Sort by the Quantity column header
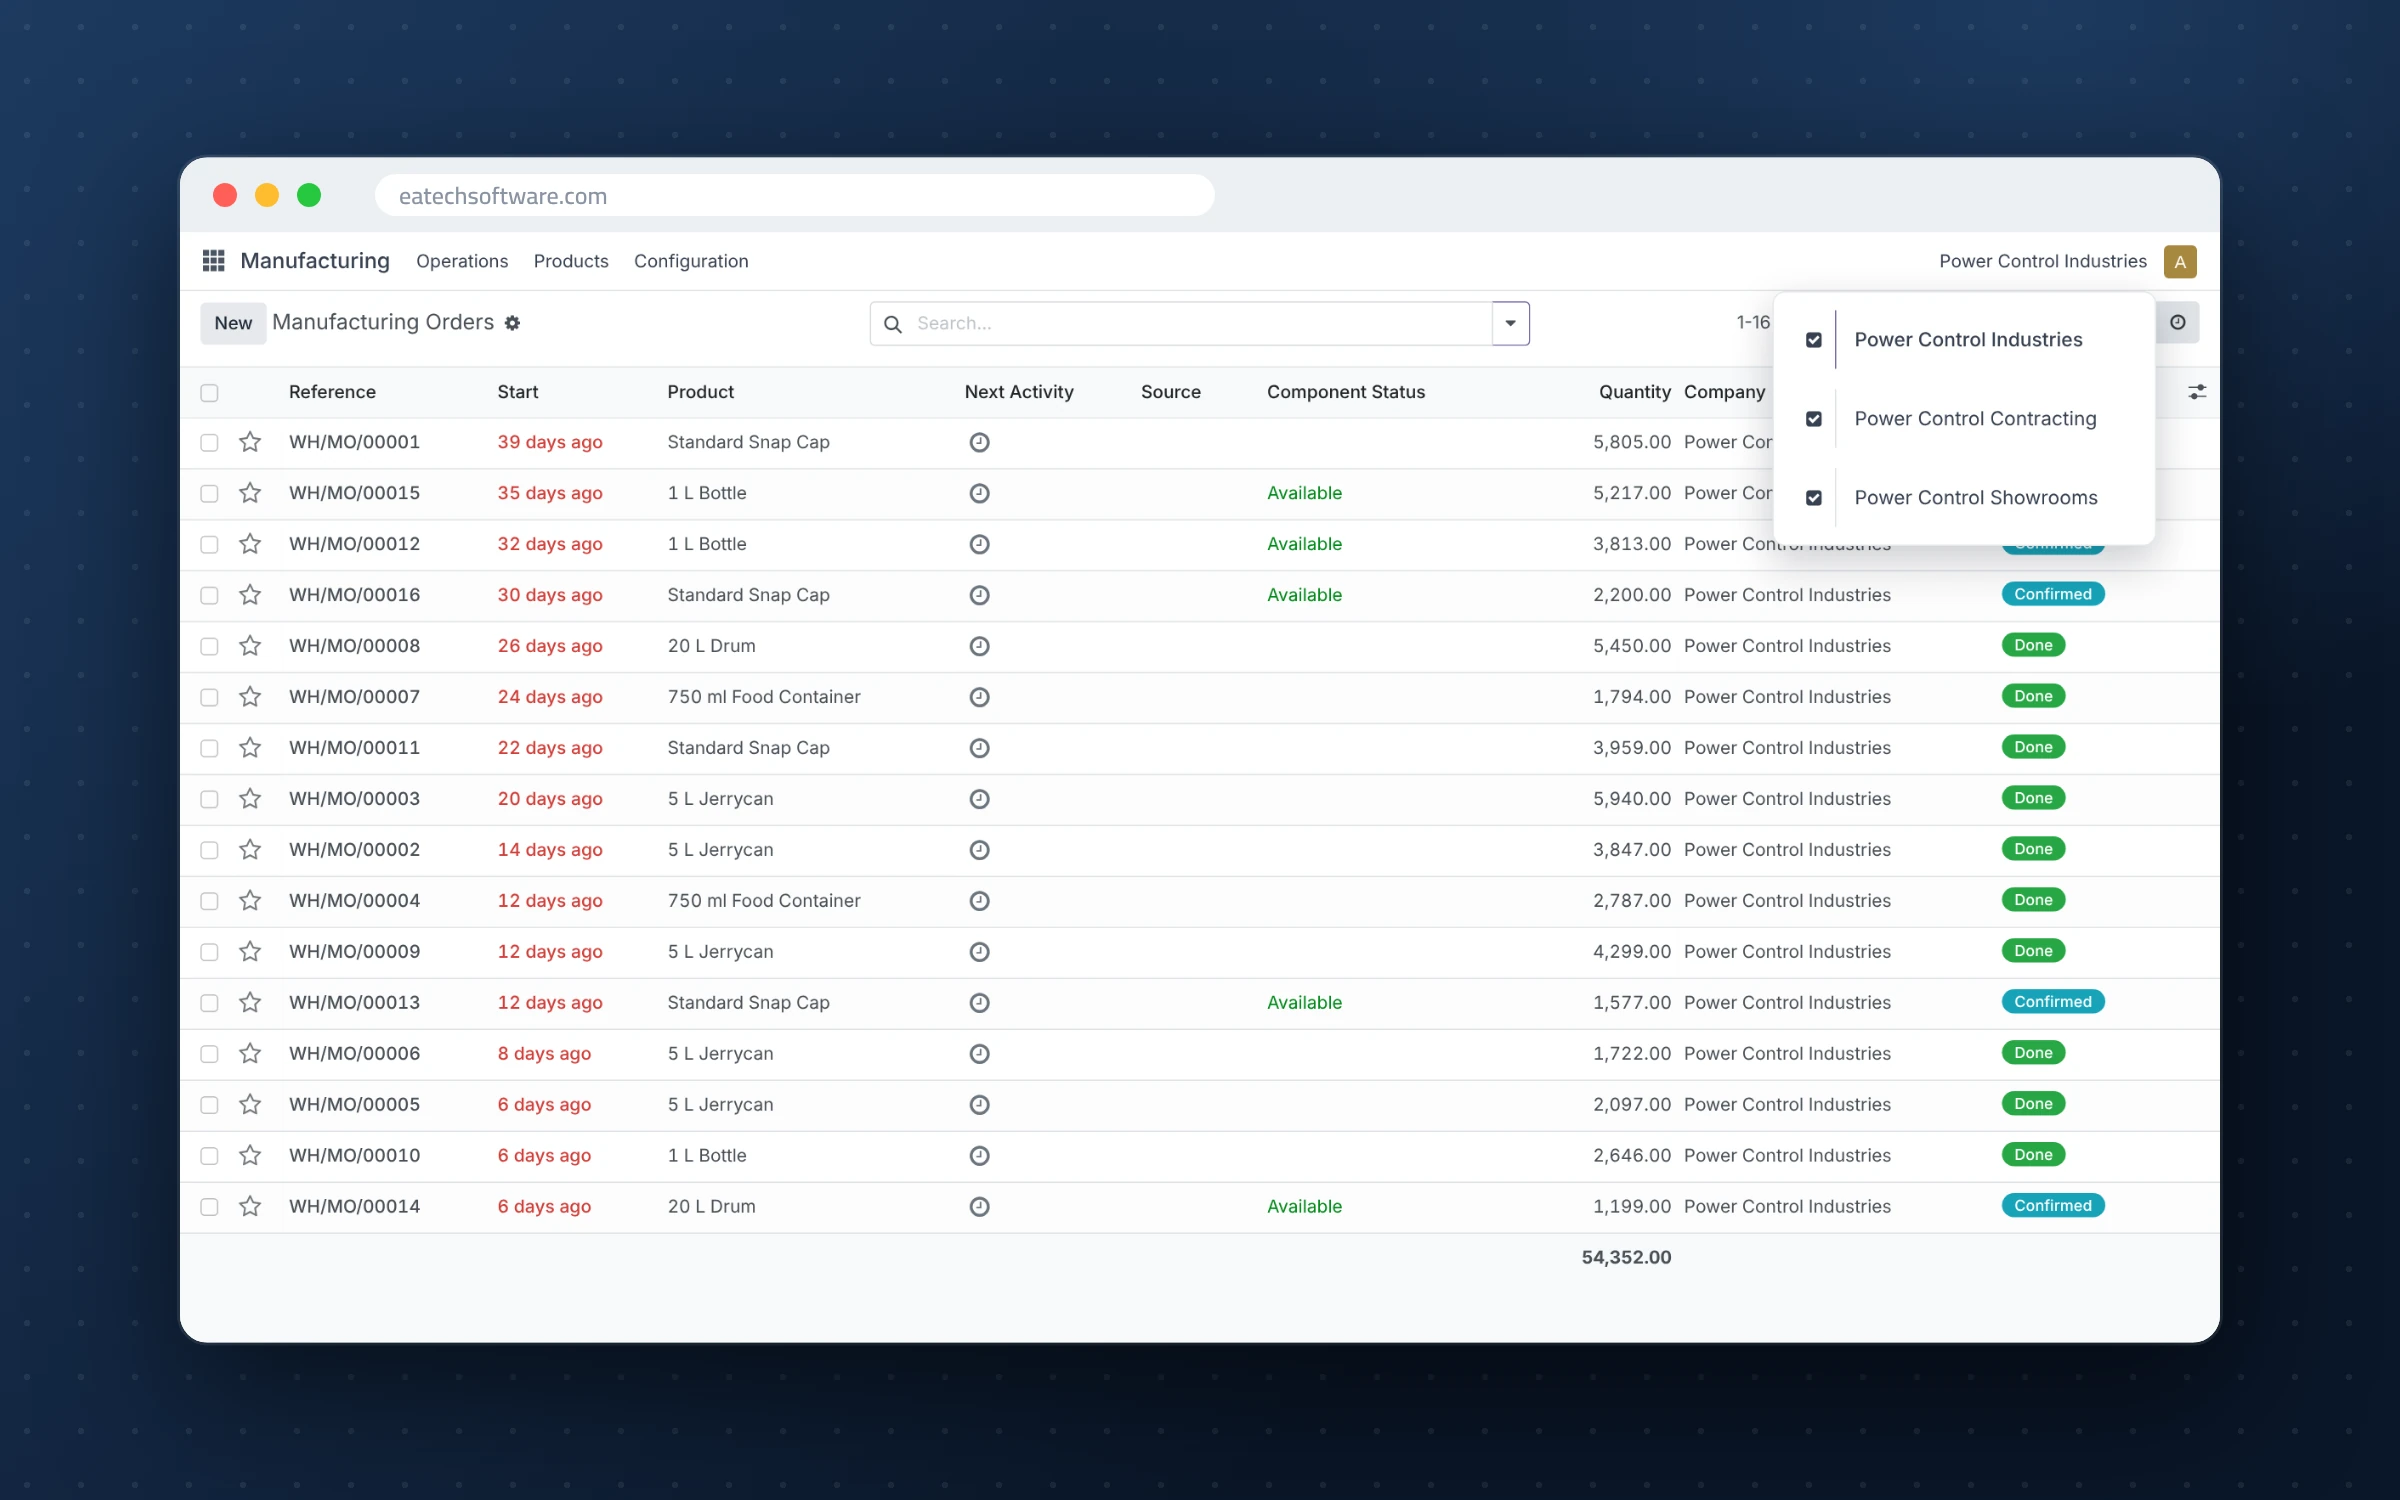Viewport: 2400px width, 1500px height. (x=1634, y=392)
